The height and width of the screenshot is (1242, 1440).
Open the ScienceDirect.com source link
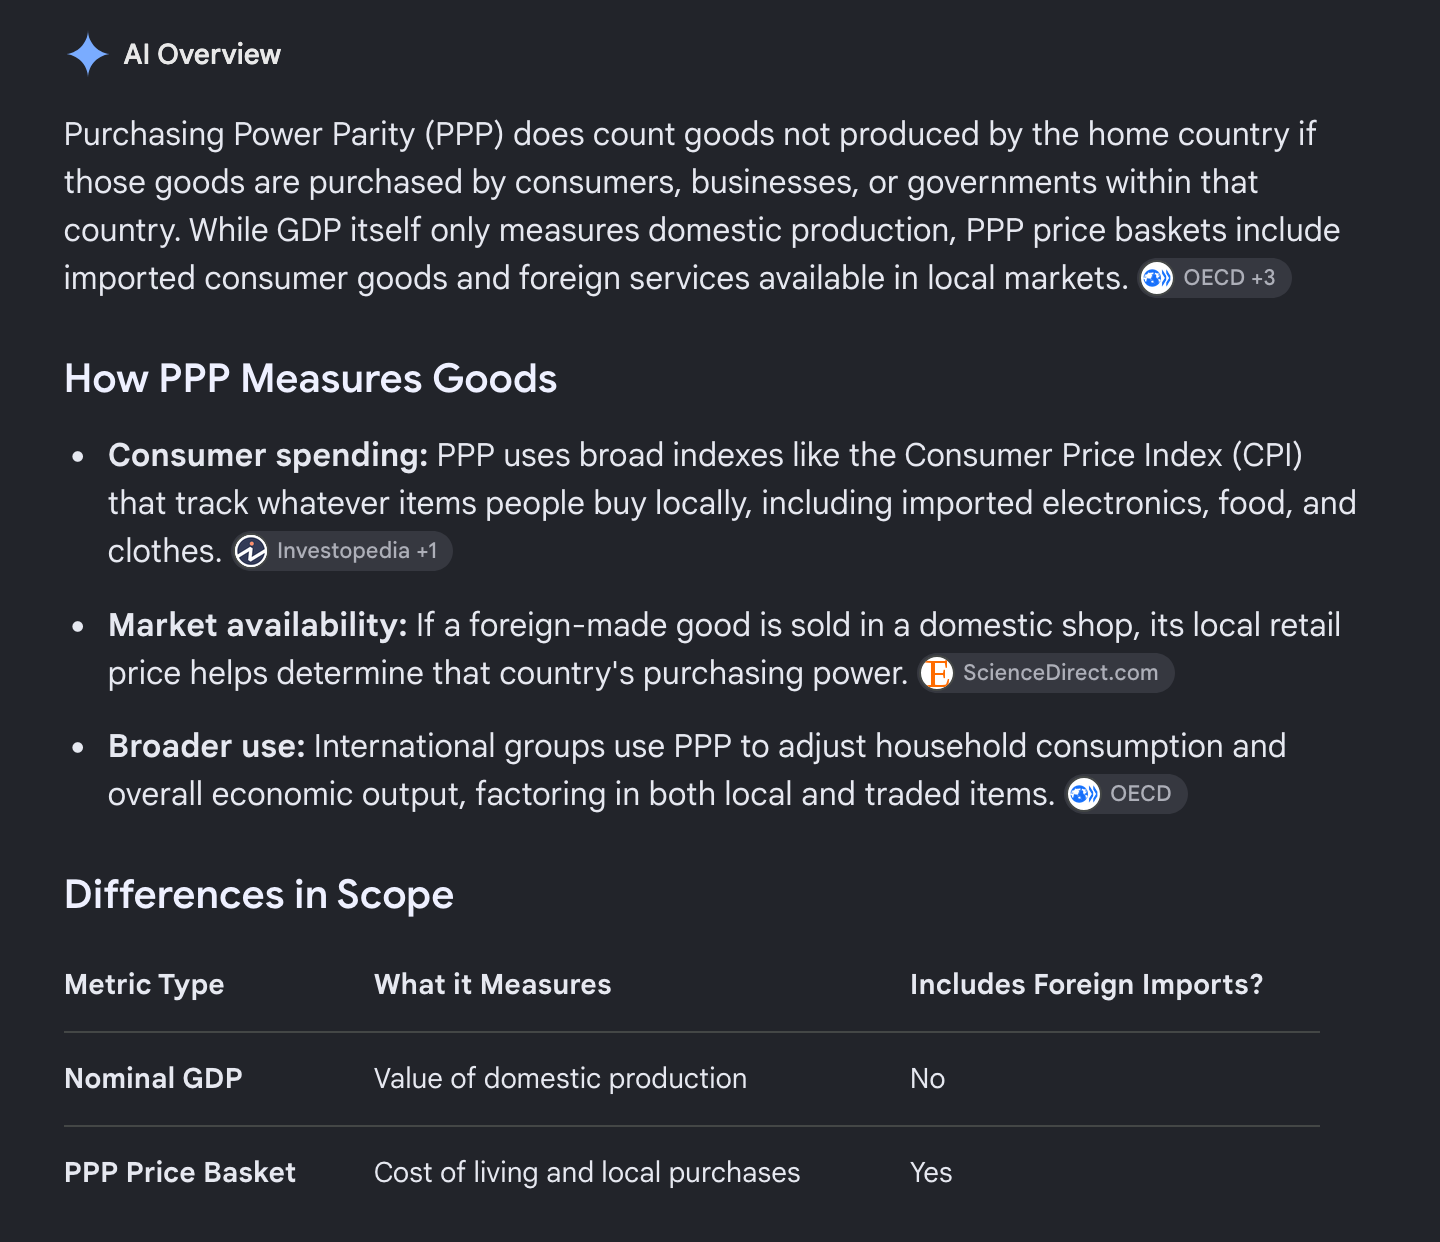(1046, 673)
